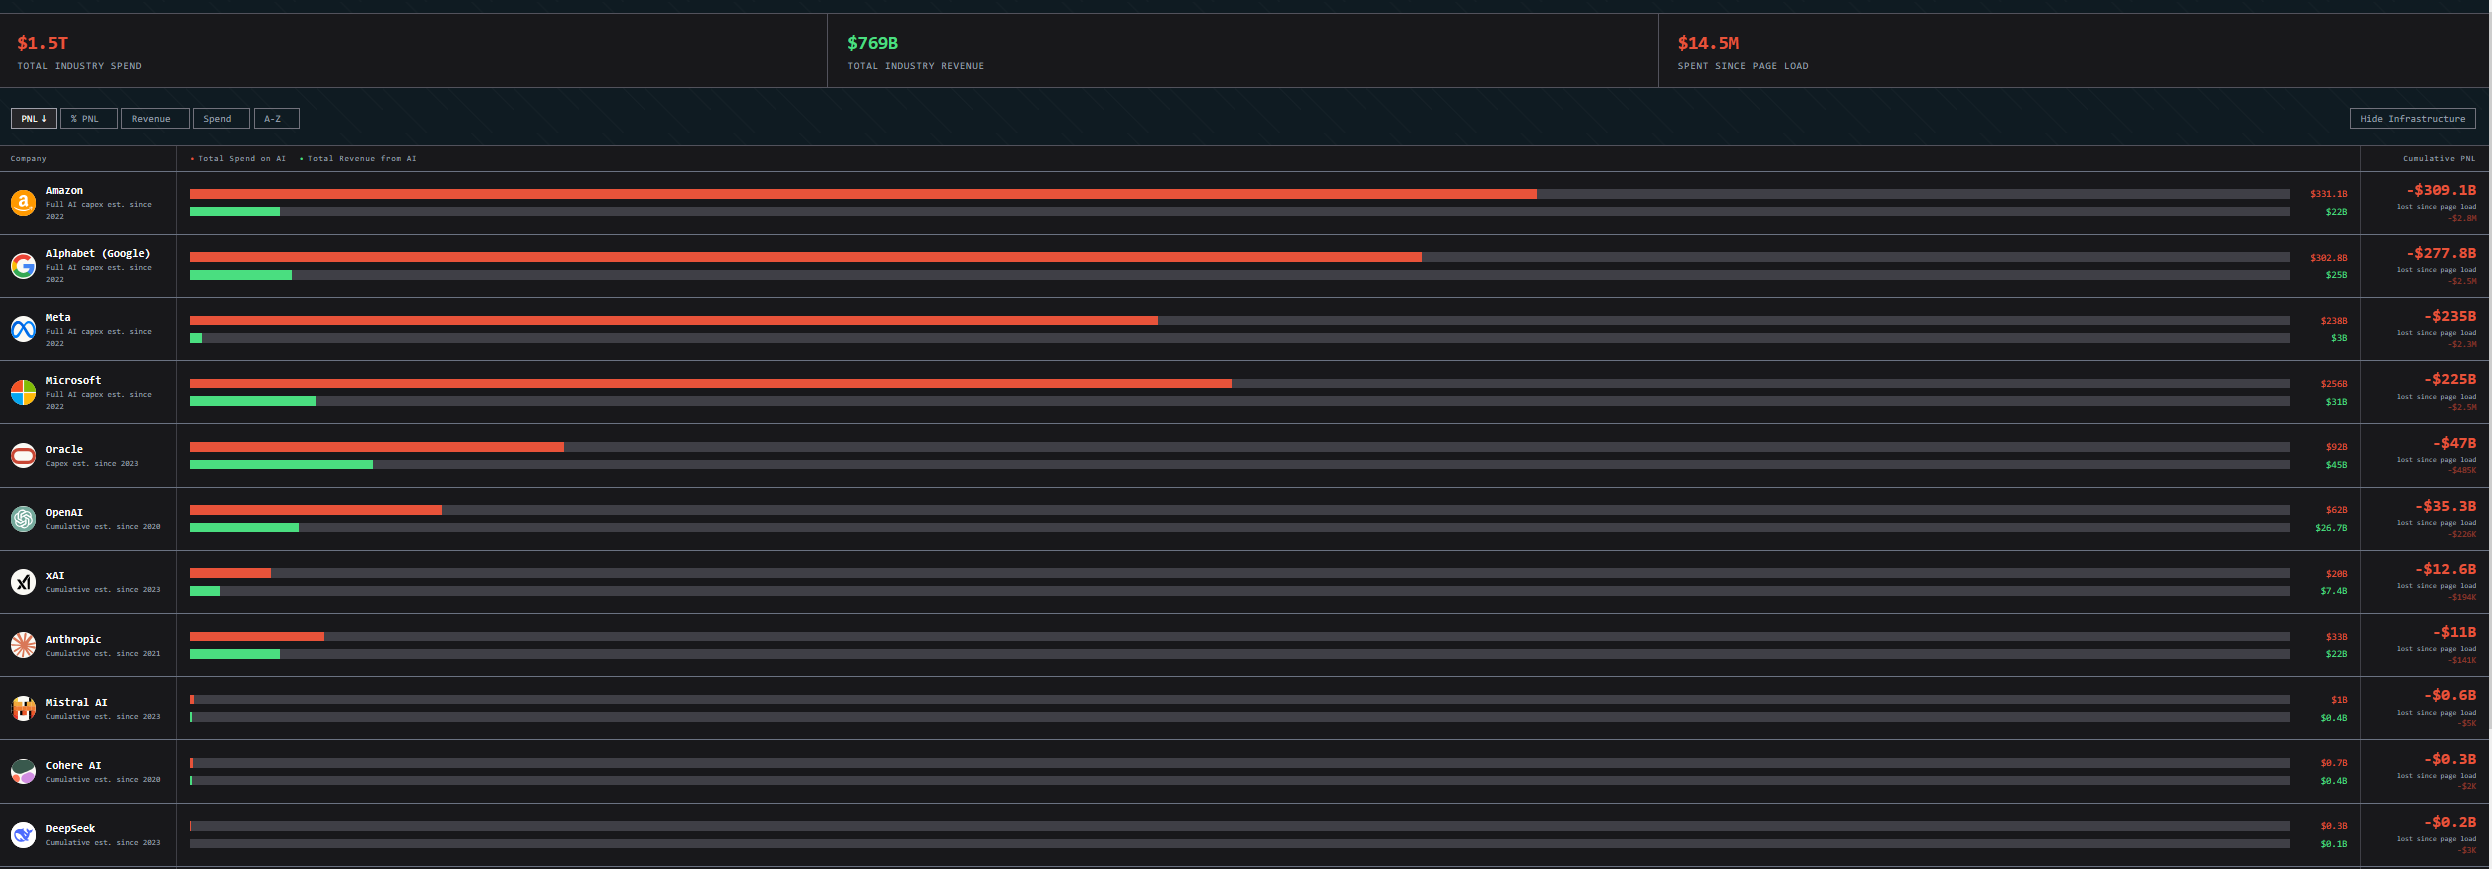The width and height of the screenshot is (2492, 869).
Task: Click OpenAI's $26.7B revenue value
Action: tap(2331, 528)
